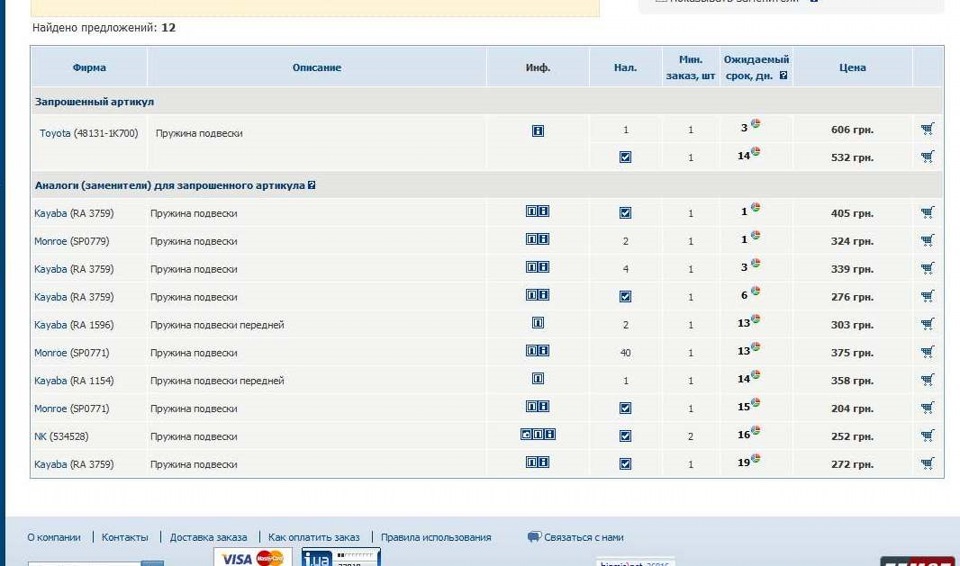960x566 pixels.
Task: Open Kayaba link for RA 1154
Action: click(x=50, y=380)
